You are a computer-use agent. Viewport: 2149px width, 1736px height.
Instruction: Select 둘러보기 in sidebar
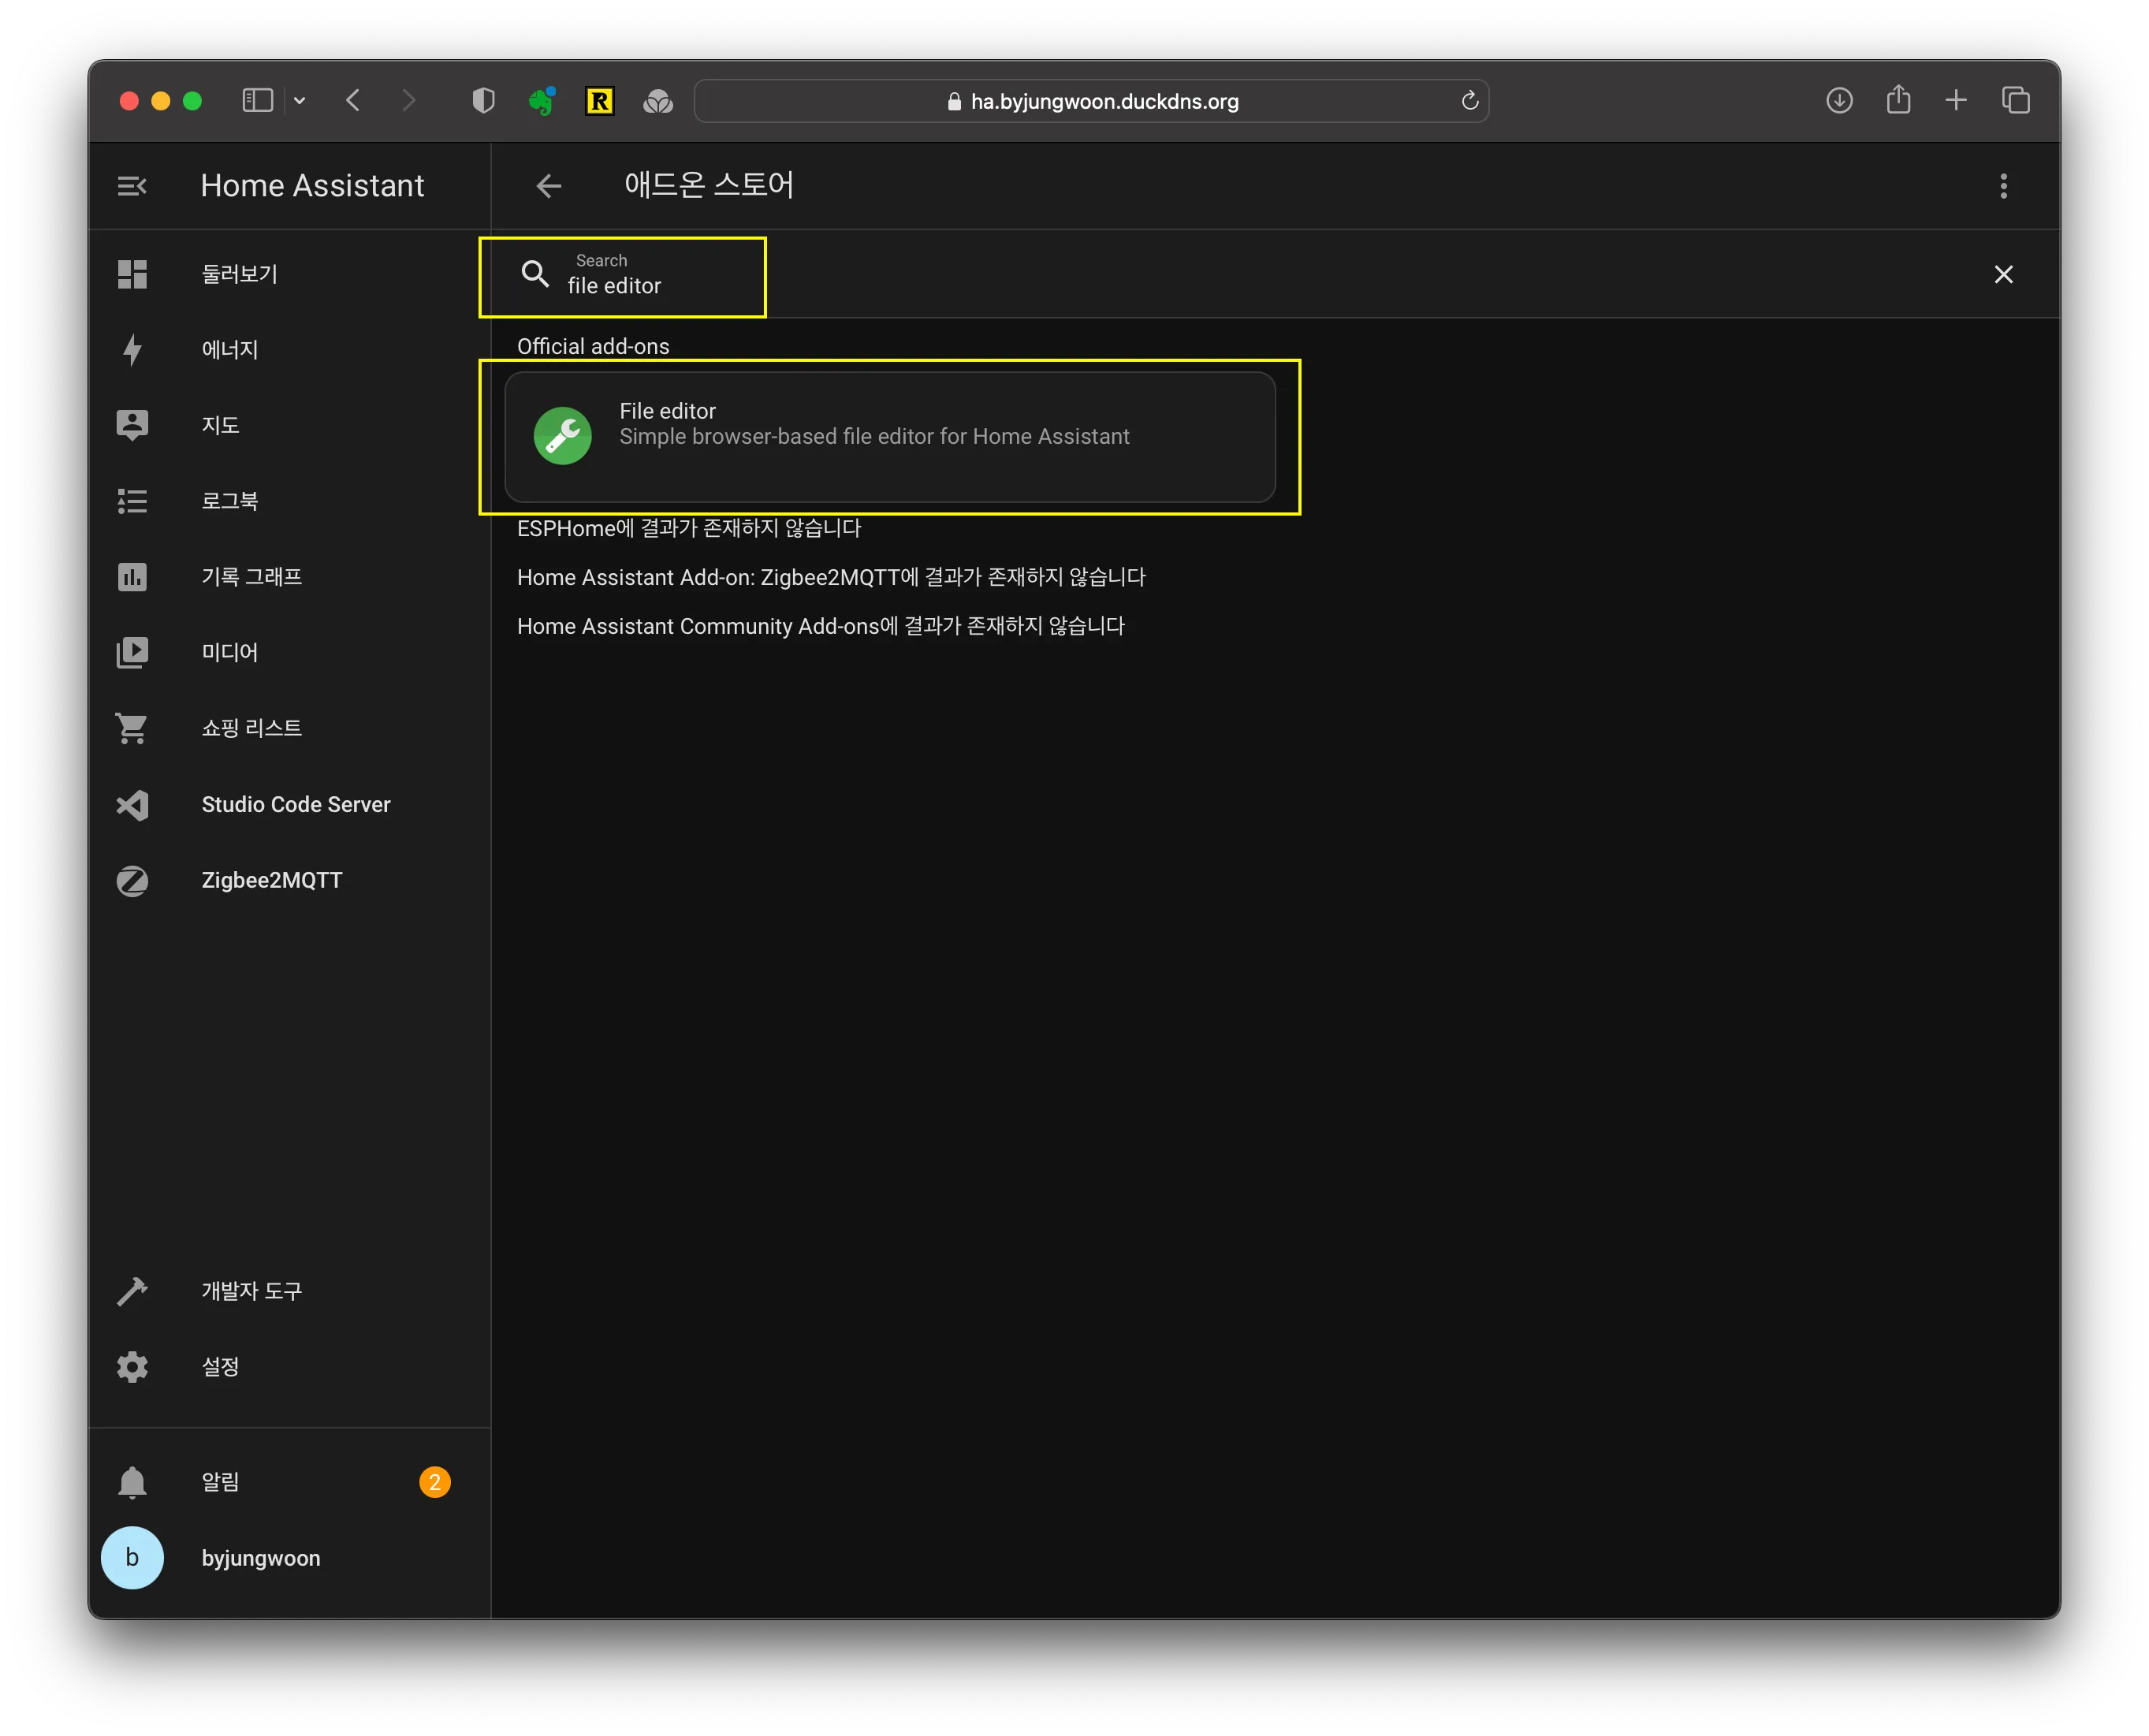pyautogui.click(x=239, y=274)
